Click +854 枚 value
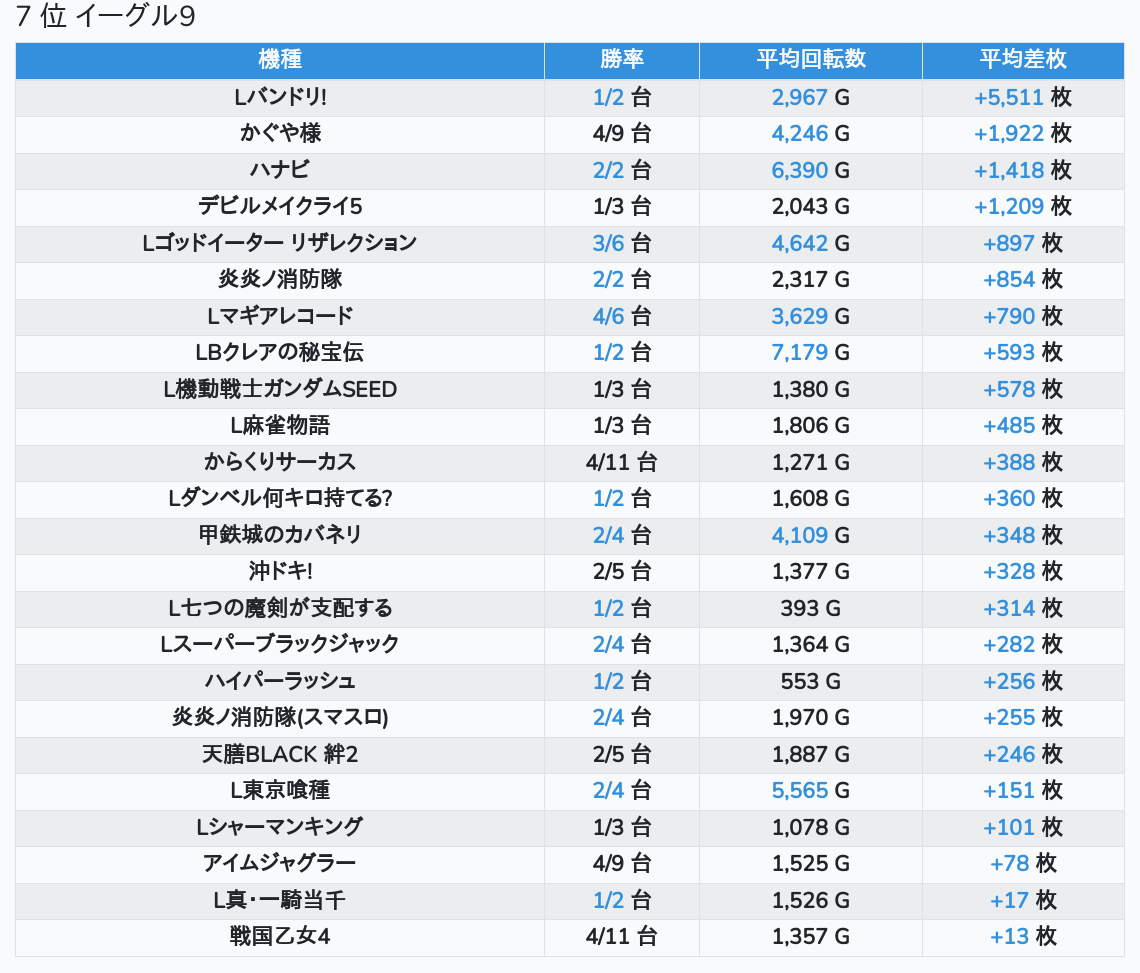 pos(1023,279)
